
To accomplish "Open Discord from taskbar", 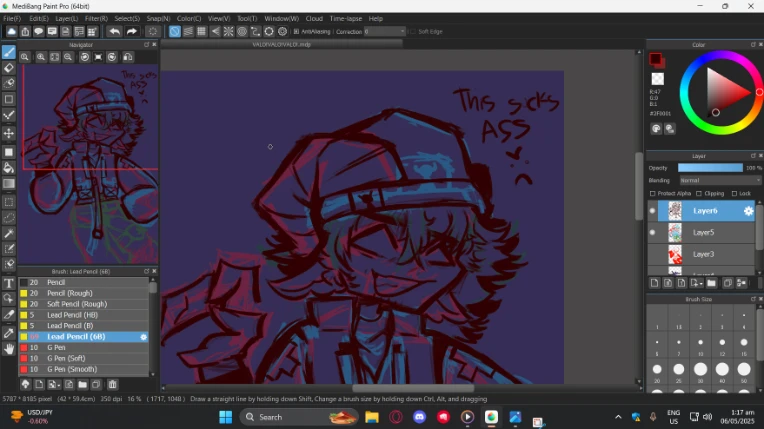I will click(x=419, y=417).
